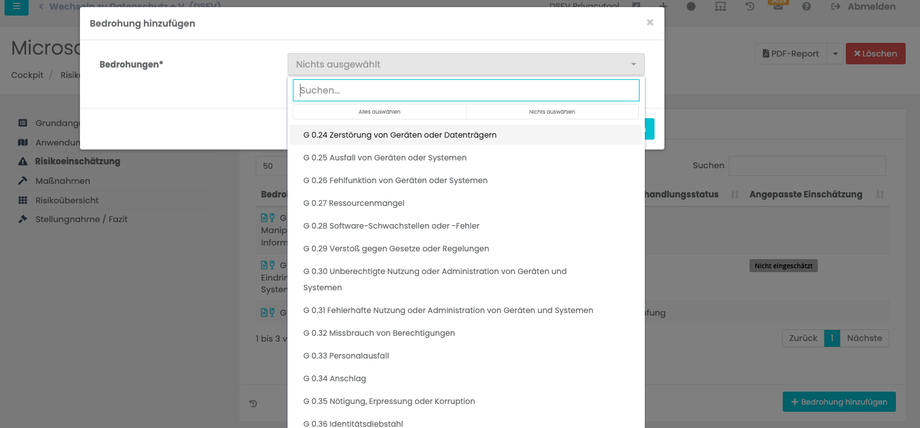This screenshot has width=920, height=428.
Task: Select G 0.28 Software-Schwachstellen oder -Fehler
Action: [466, 226]
